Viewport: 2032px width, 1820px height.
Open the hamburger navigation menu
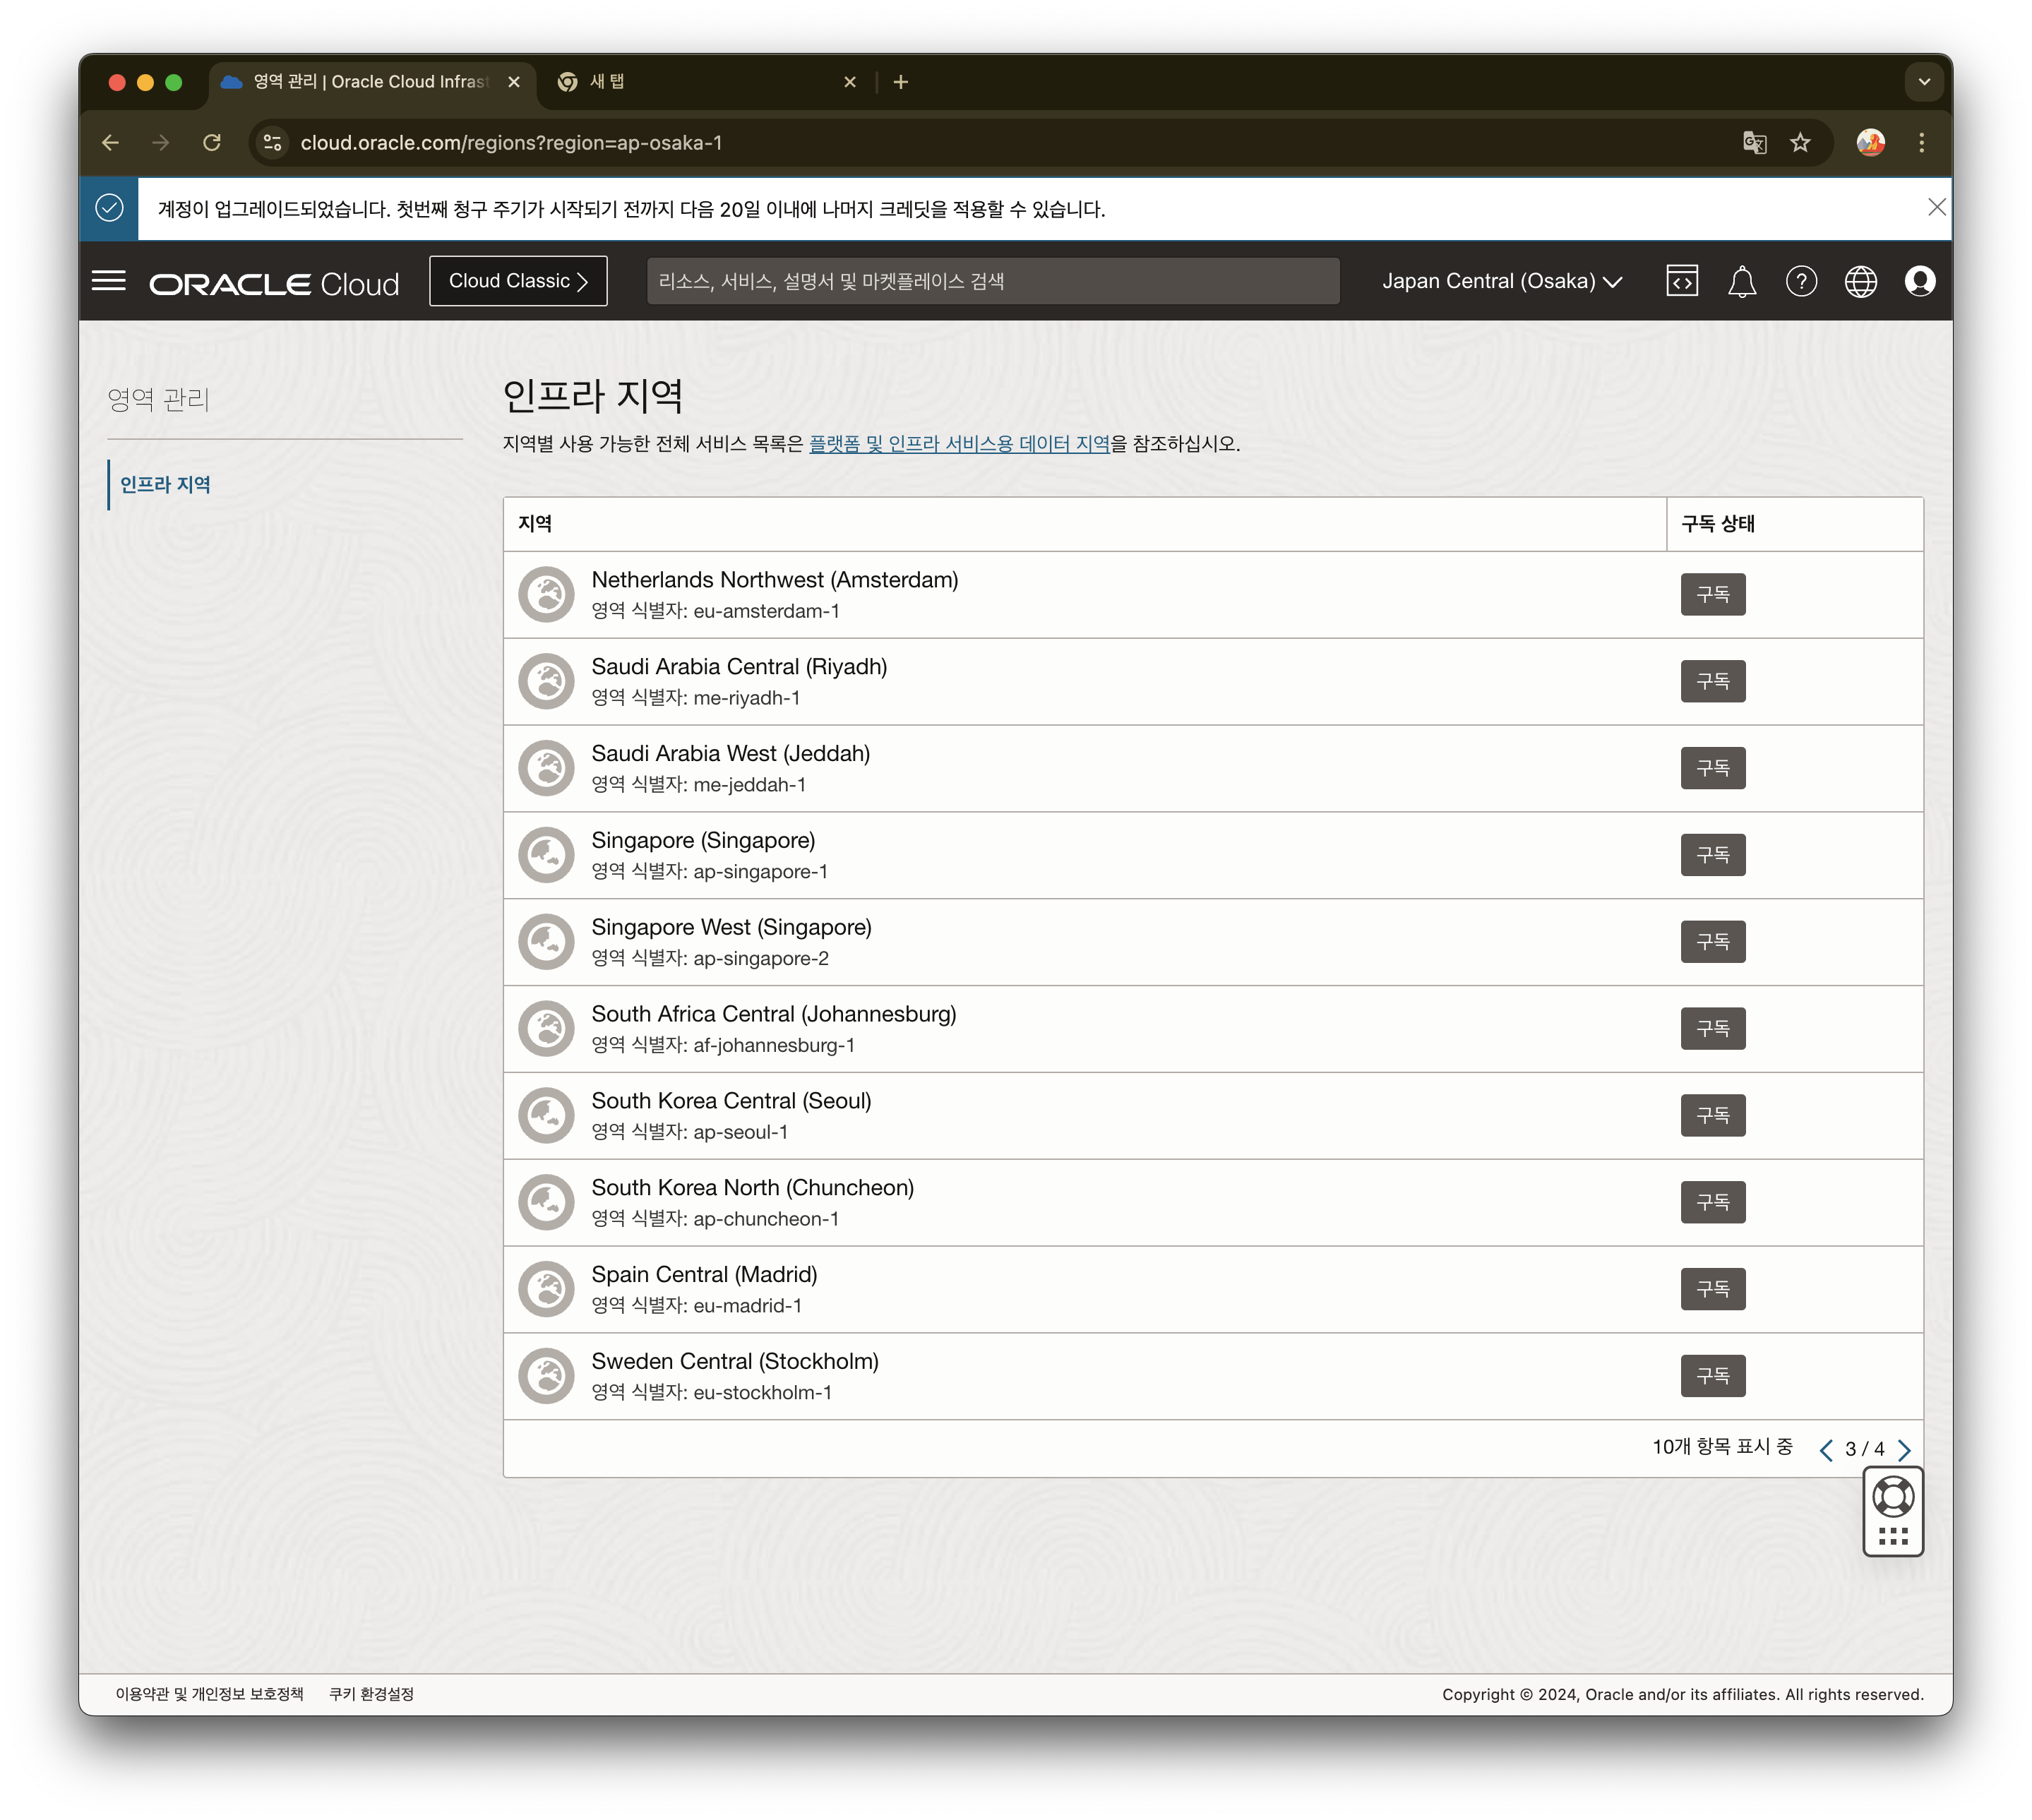click(x=108, y=281)
